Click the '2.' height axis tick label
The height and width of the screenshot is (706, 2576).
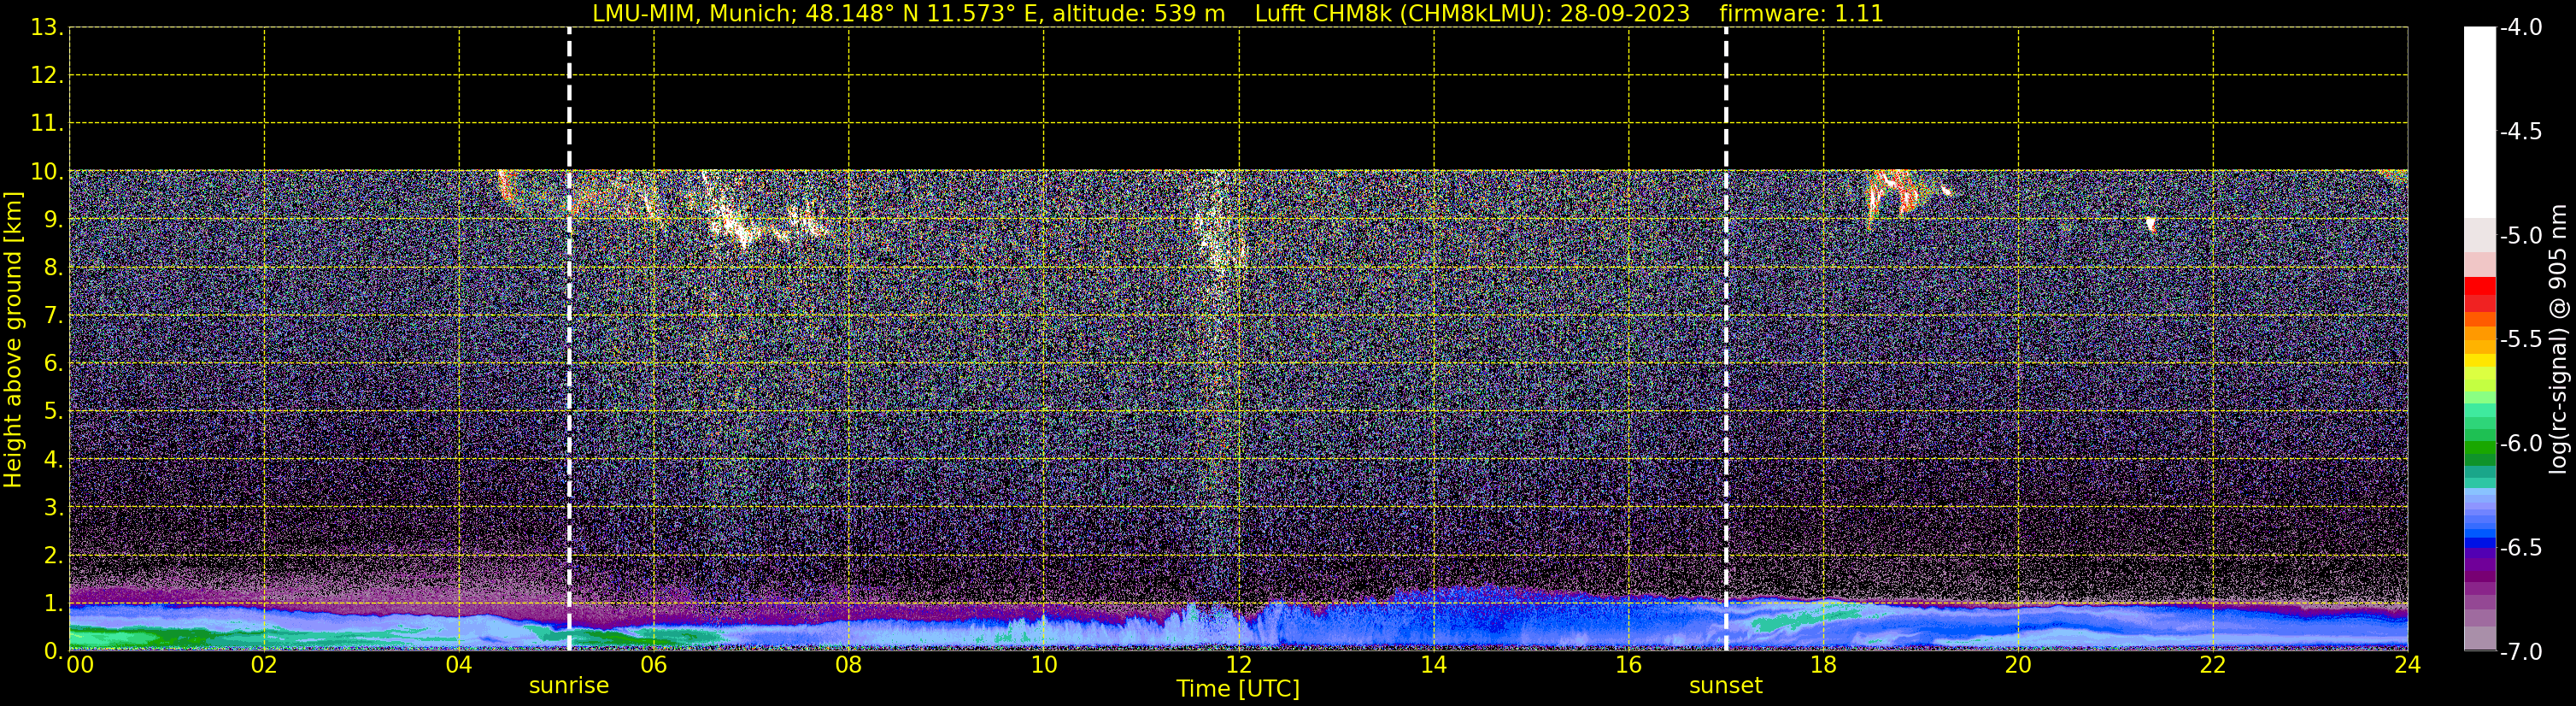(53, 556)
